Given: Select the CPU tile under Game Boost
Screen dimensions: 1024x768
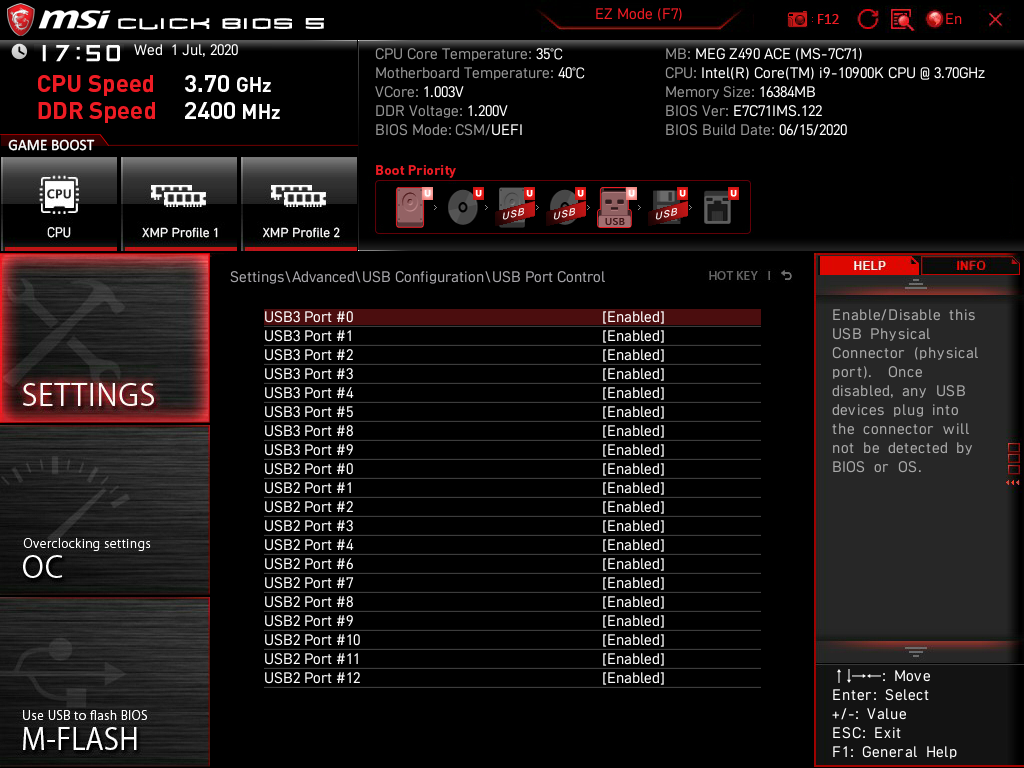Looking at the screenshot, I should pyautogui.click(x=59, y=203).
